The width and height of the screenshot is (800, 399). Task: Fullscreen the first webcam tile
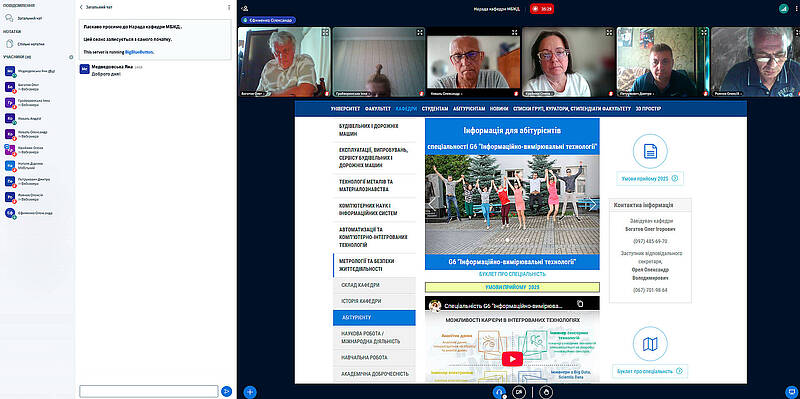[325, 32]
